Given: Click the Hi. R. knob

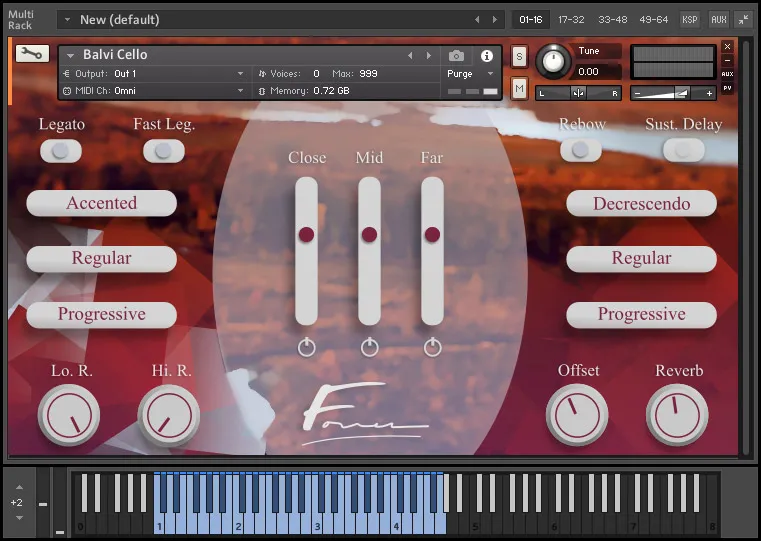Looking at the screenshot, I should [169, 415].
